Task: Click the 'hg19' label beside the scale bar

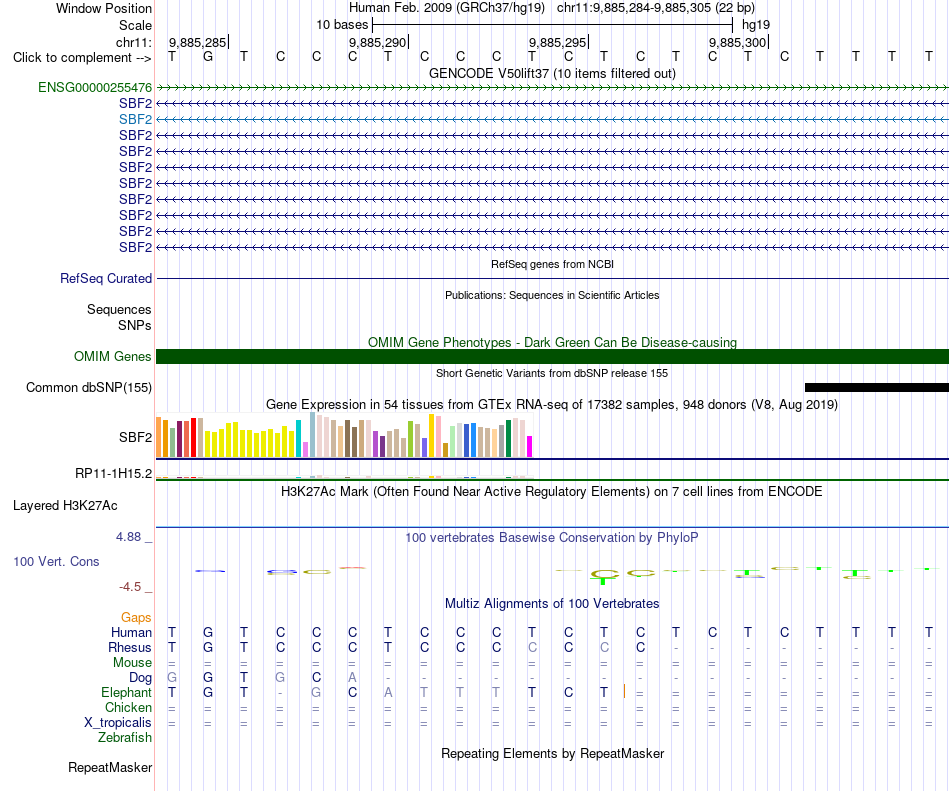Action: [x=756, y=25]
